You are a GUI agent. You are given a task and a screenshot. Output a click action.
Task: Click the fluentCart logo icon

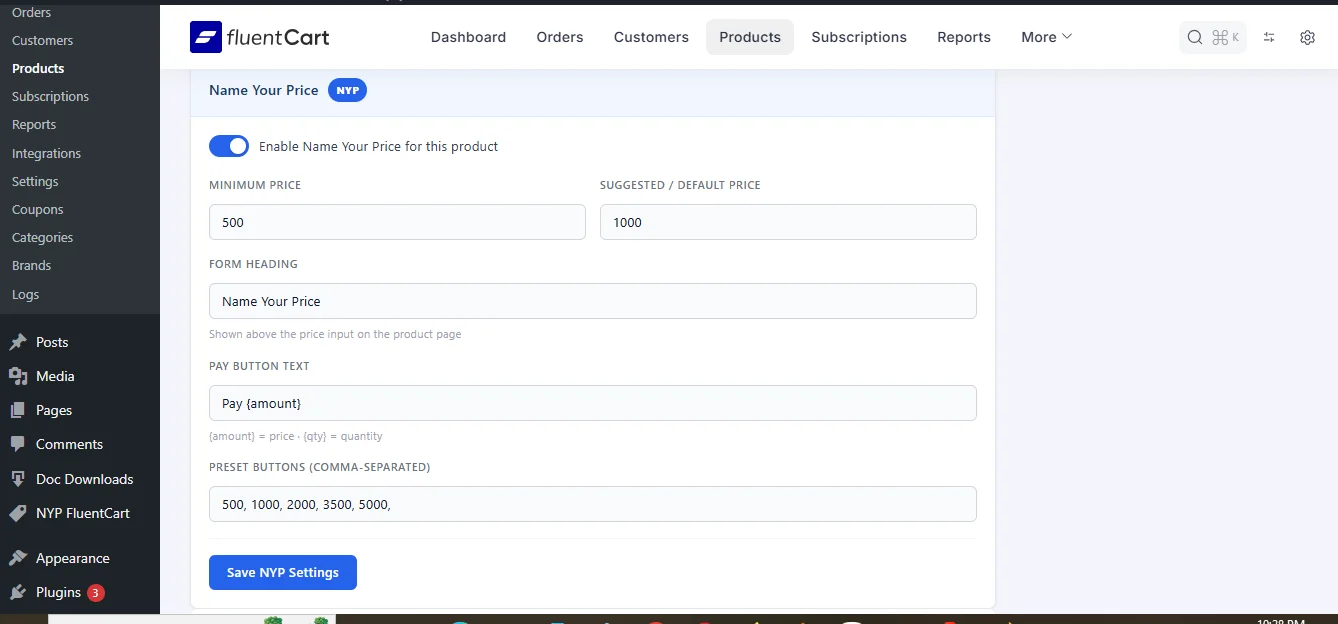206,37
